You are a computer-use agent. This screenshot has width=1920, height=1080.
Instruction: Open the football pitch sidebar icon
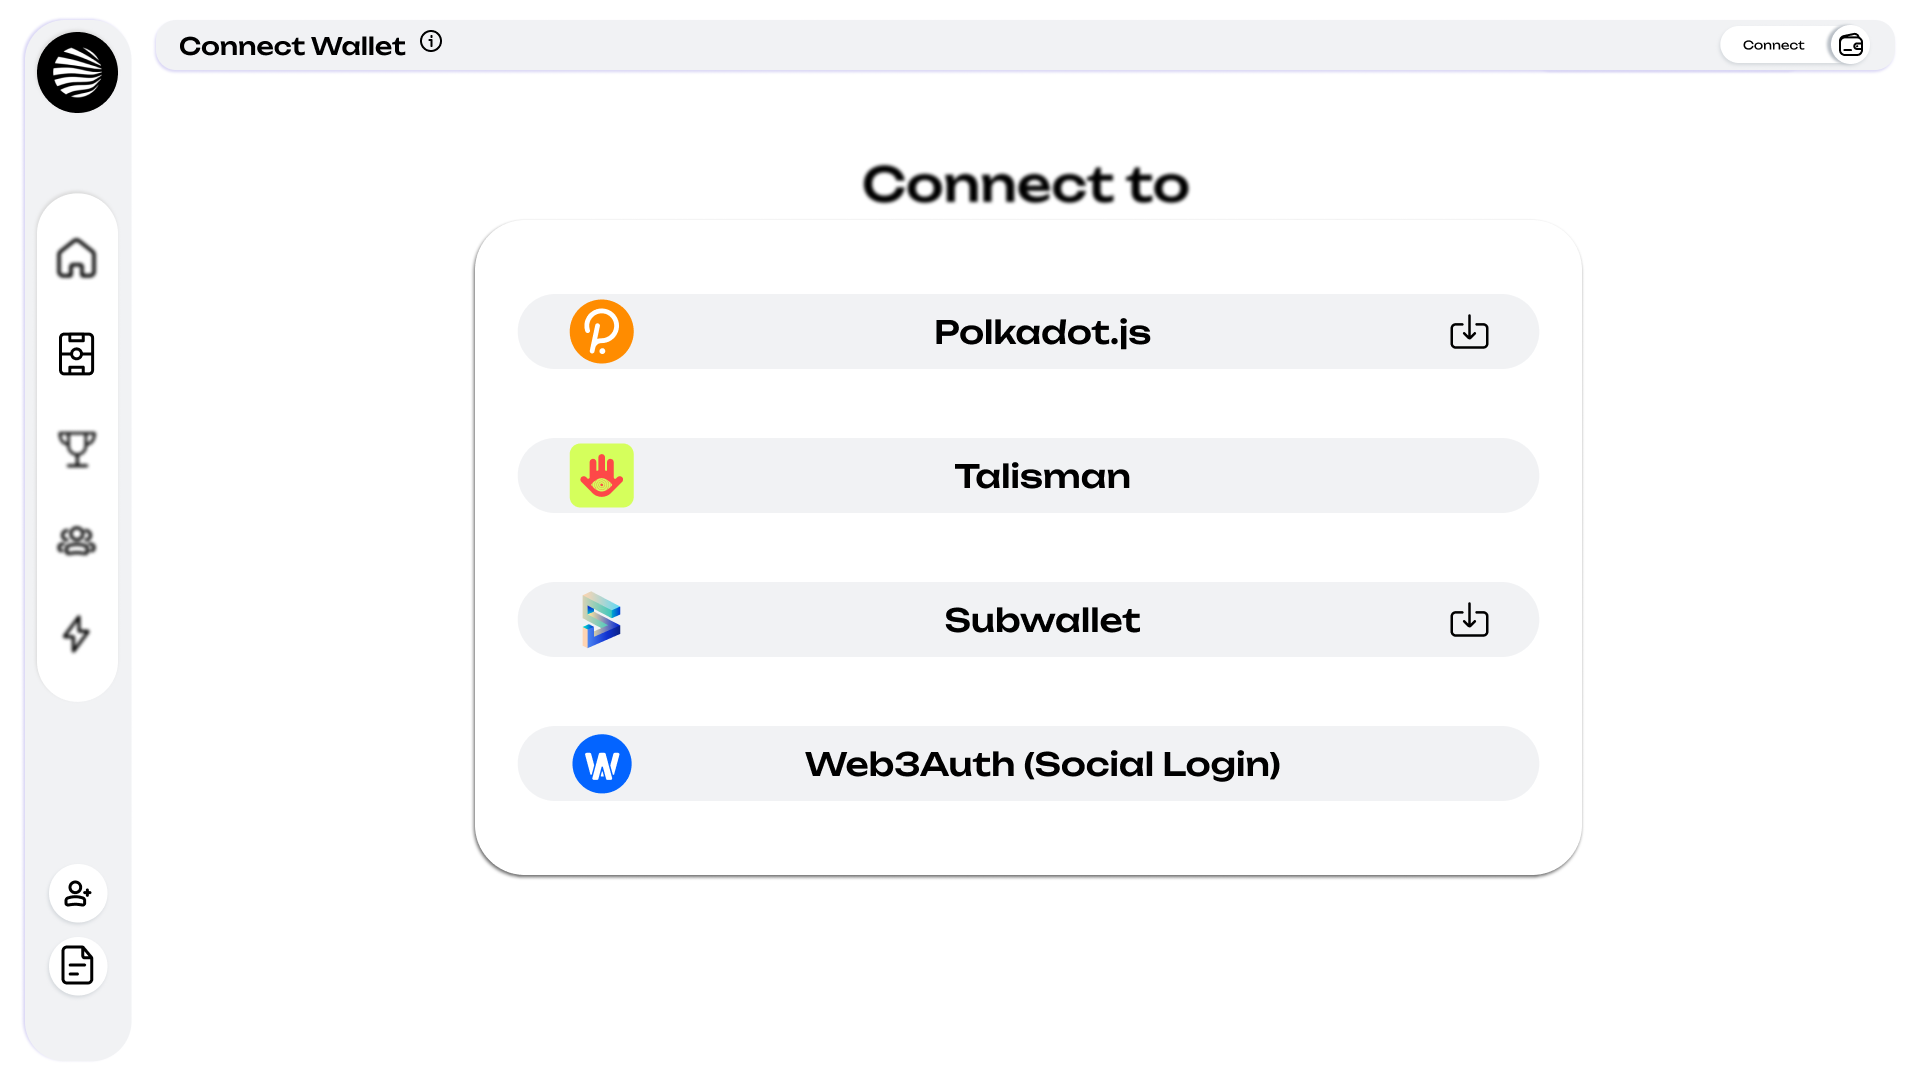pos(77,354)
